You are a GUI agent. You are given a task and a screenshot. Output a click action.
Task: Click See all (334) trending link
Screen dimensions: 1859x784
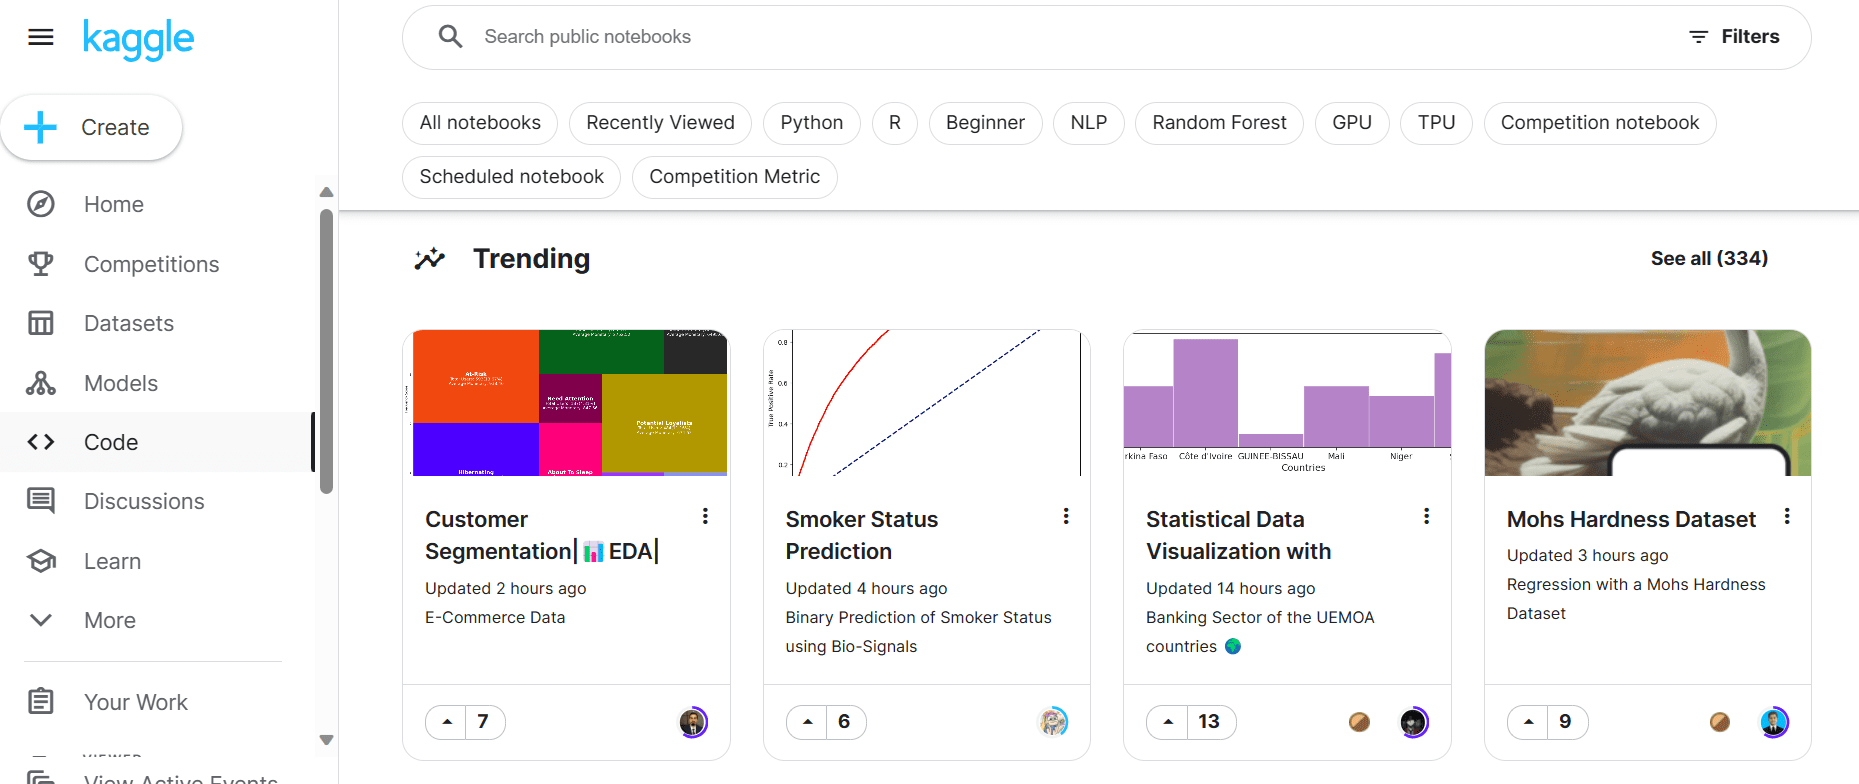click(1709, 258)
